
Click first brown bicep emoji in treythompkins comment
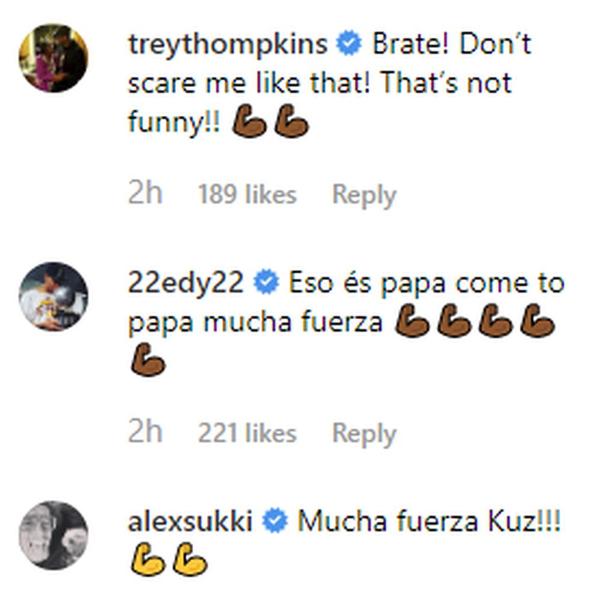[249, 123]
